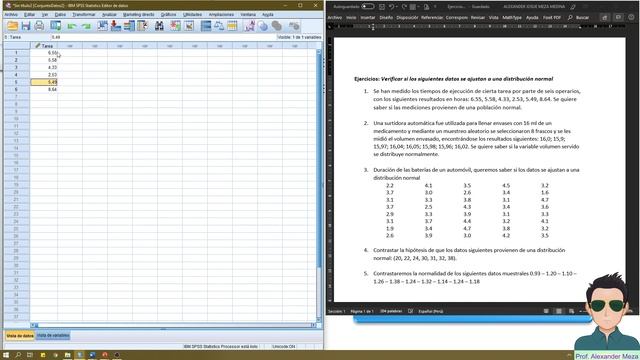This screenshot has width=640, height=360.
Task: Switch to Vista tab in Word
Action: [x=493, y=18]
